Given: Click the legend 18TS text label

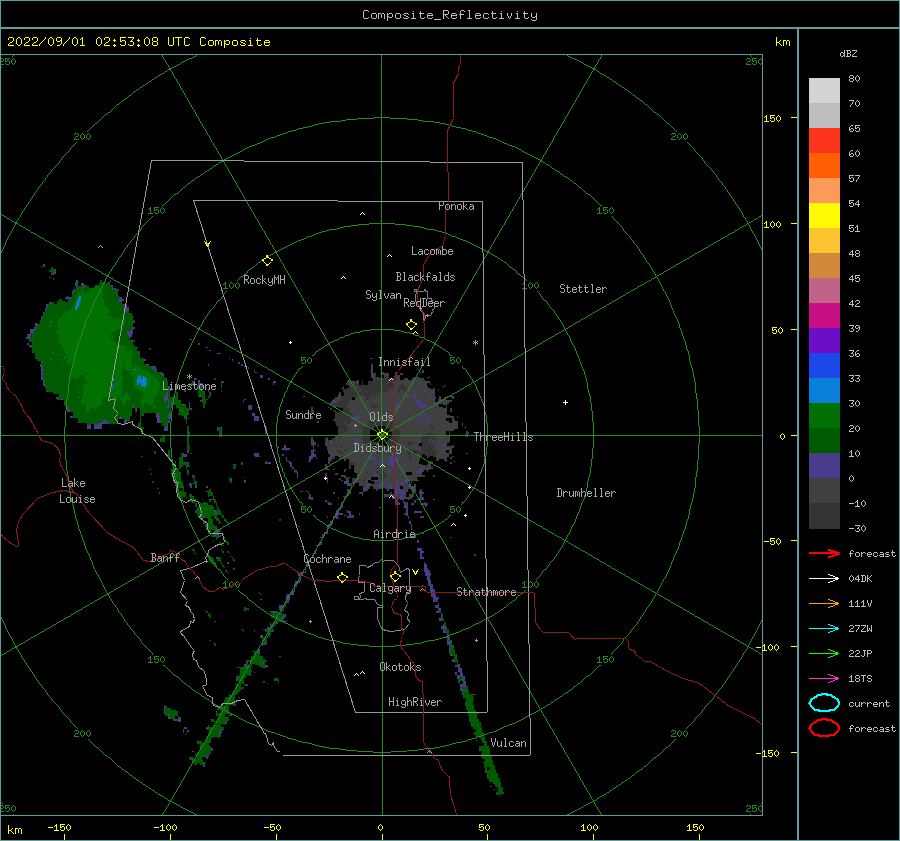Looking at the screenshot, I should pyautogui.click(x=860, y=679).
